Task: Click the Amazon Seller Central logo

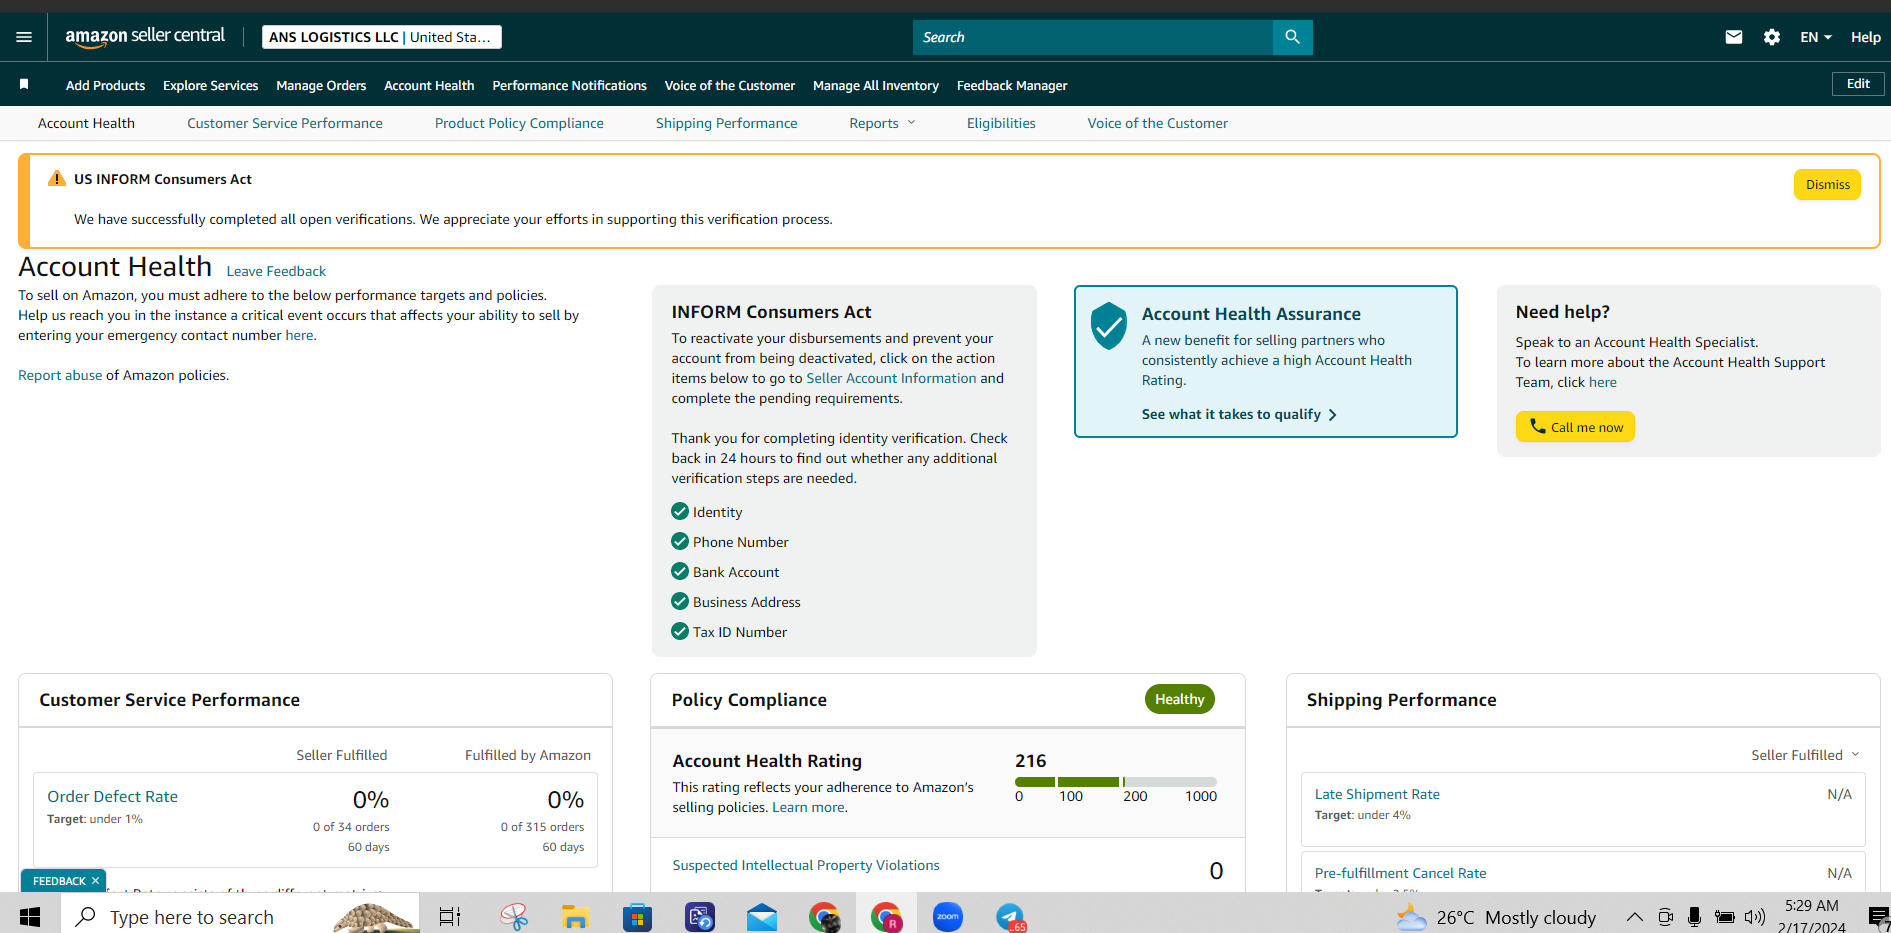Action: 145,36
